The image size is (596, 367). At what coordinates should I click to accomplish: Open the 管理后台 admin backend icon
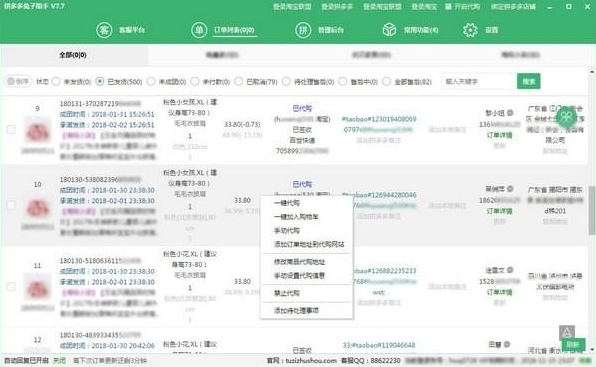pos(303,30)
